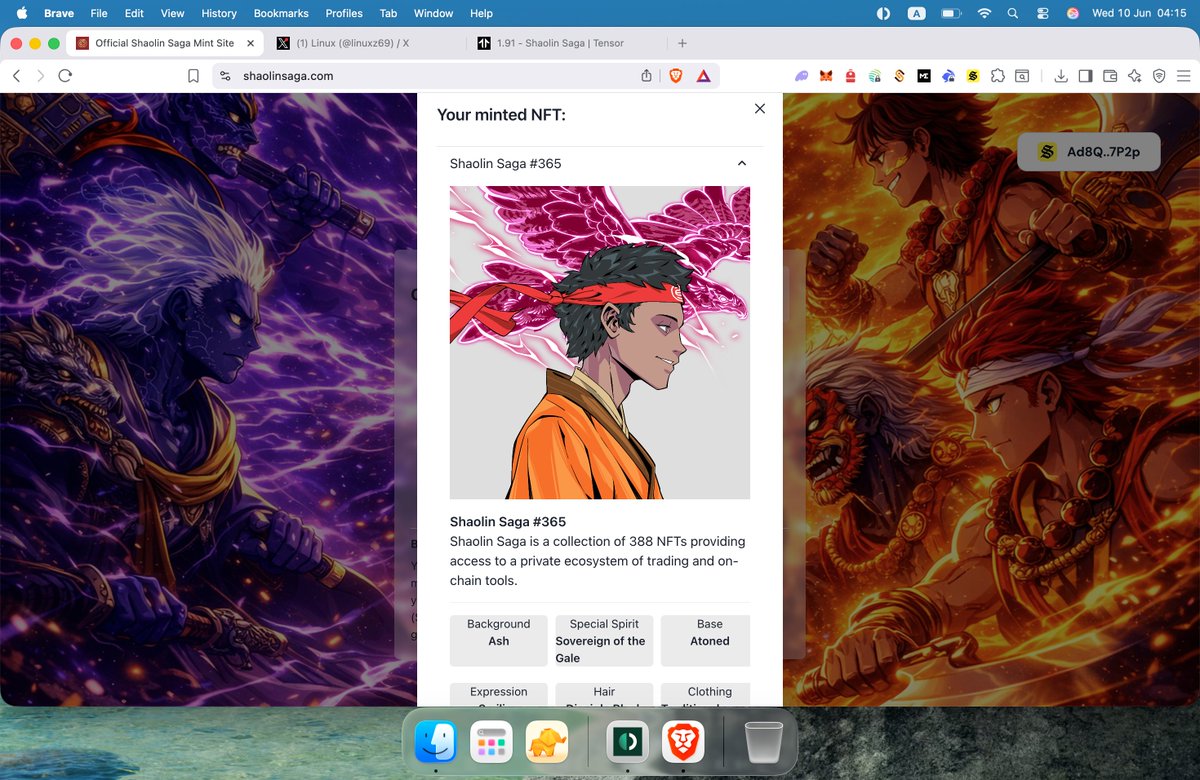Open the yellow S Solflare extension icon
The height and width of the screenshot is (780, 1200).
(x=973, y=76)
